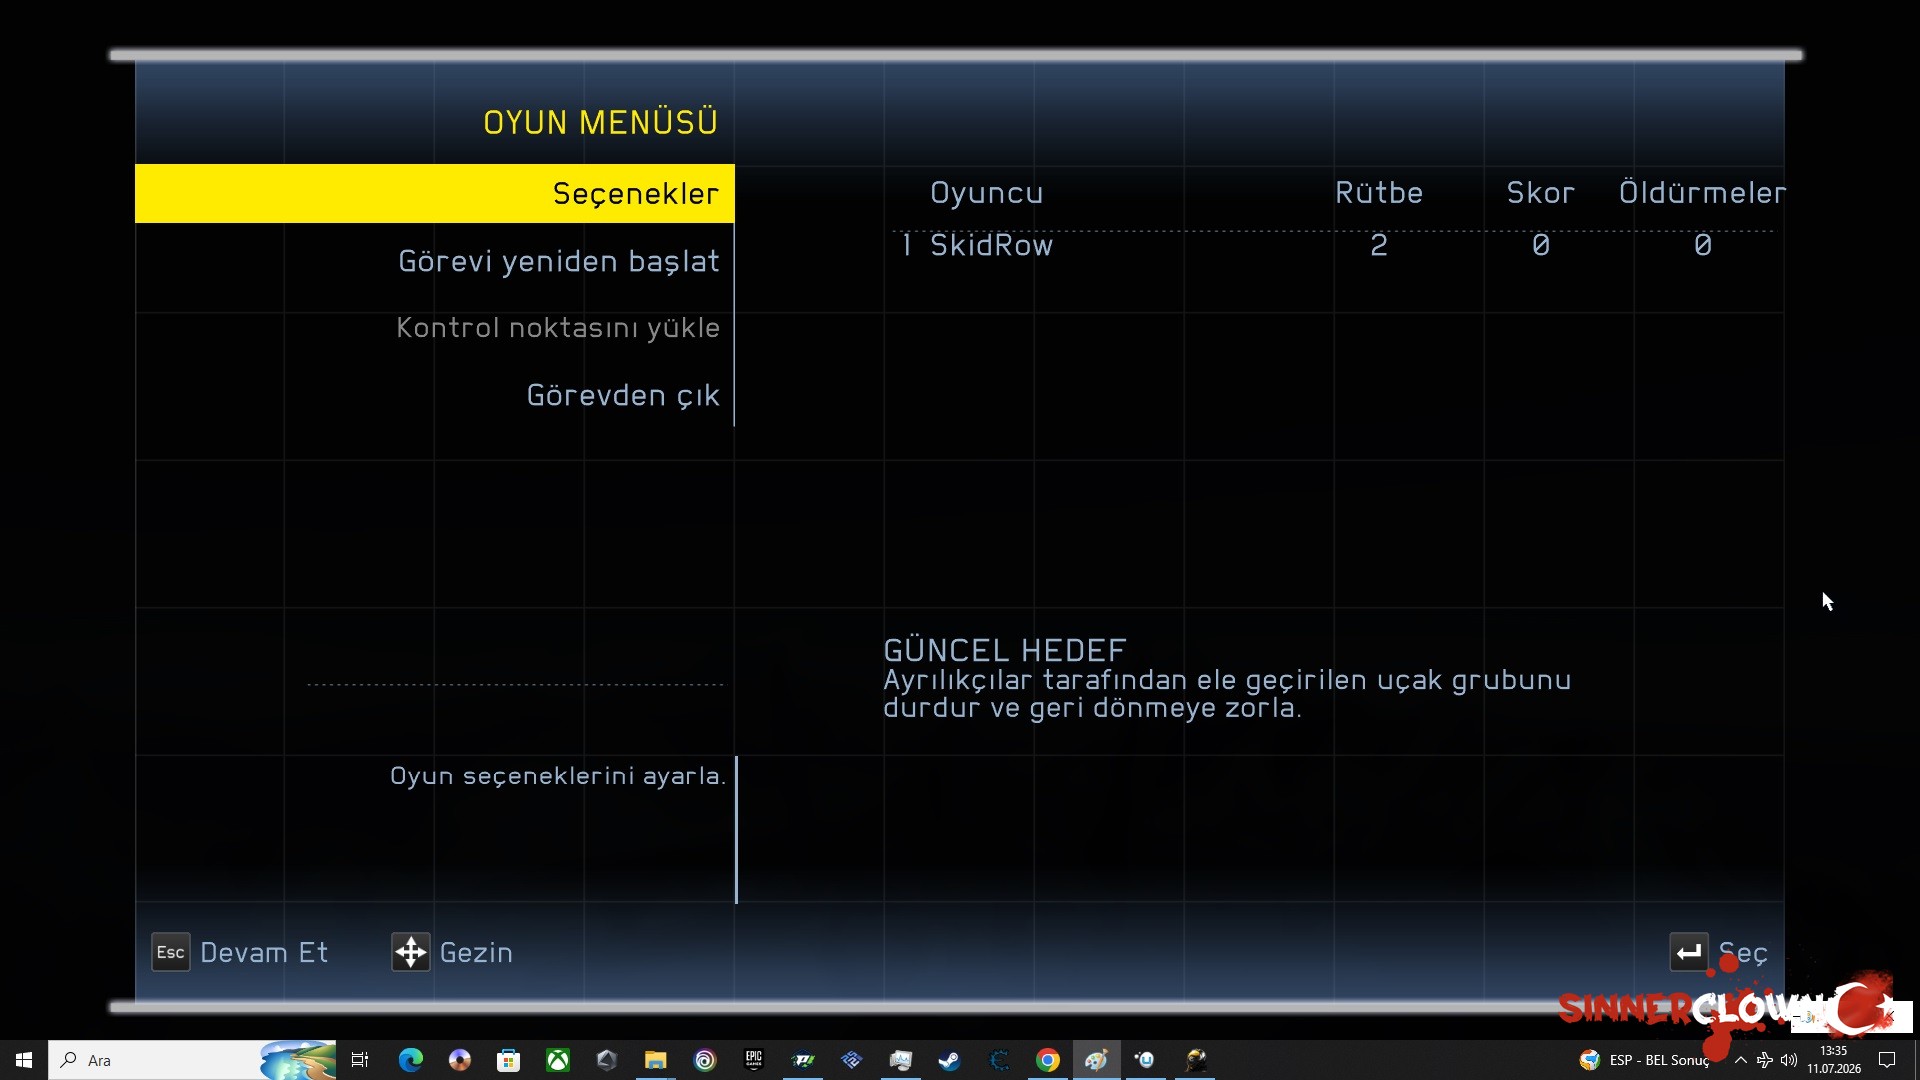Click the Rütbe column header

tap(1379, 193)
